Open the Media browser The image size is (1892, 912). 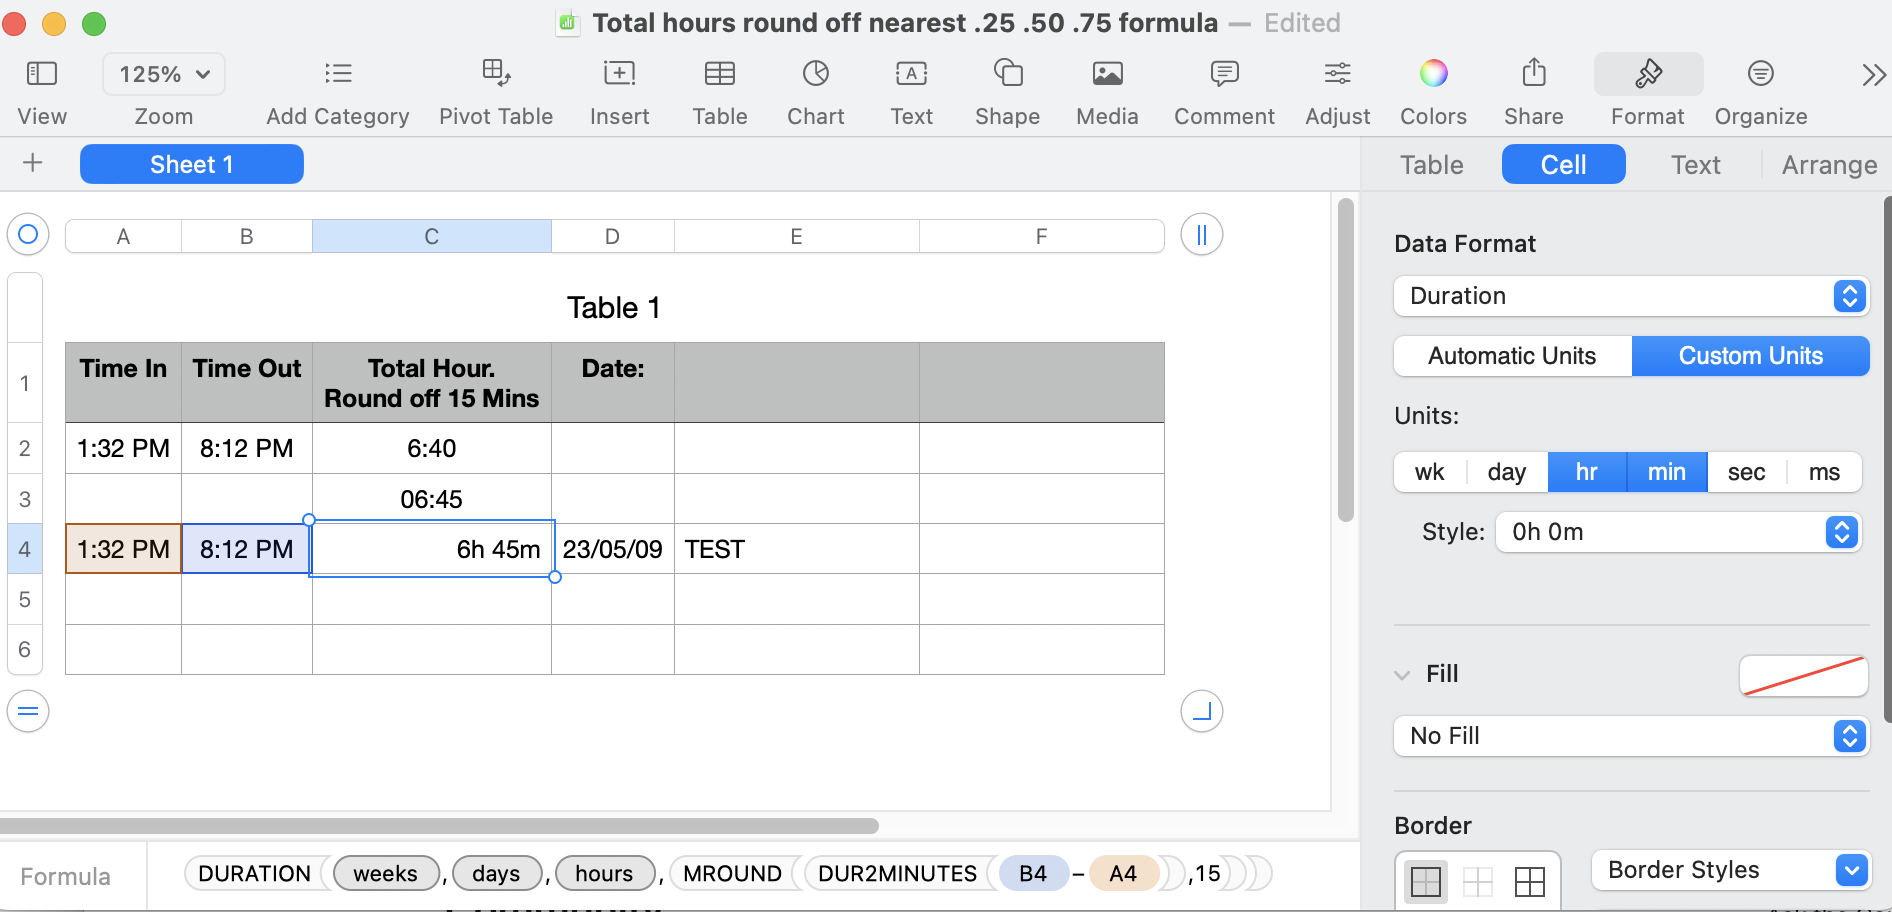(x=1106, y=90)
